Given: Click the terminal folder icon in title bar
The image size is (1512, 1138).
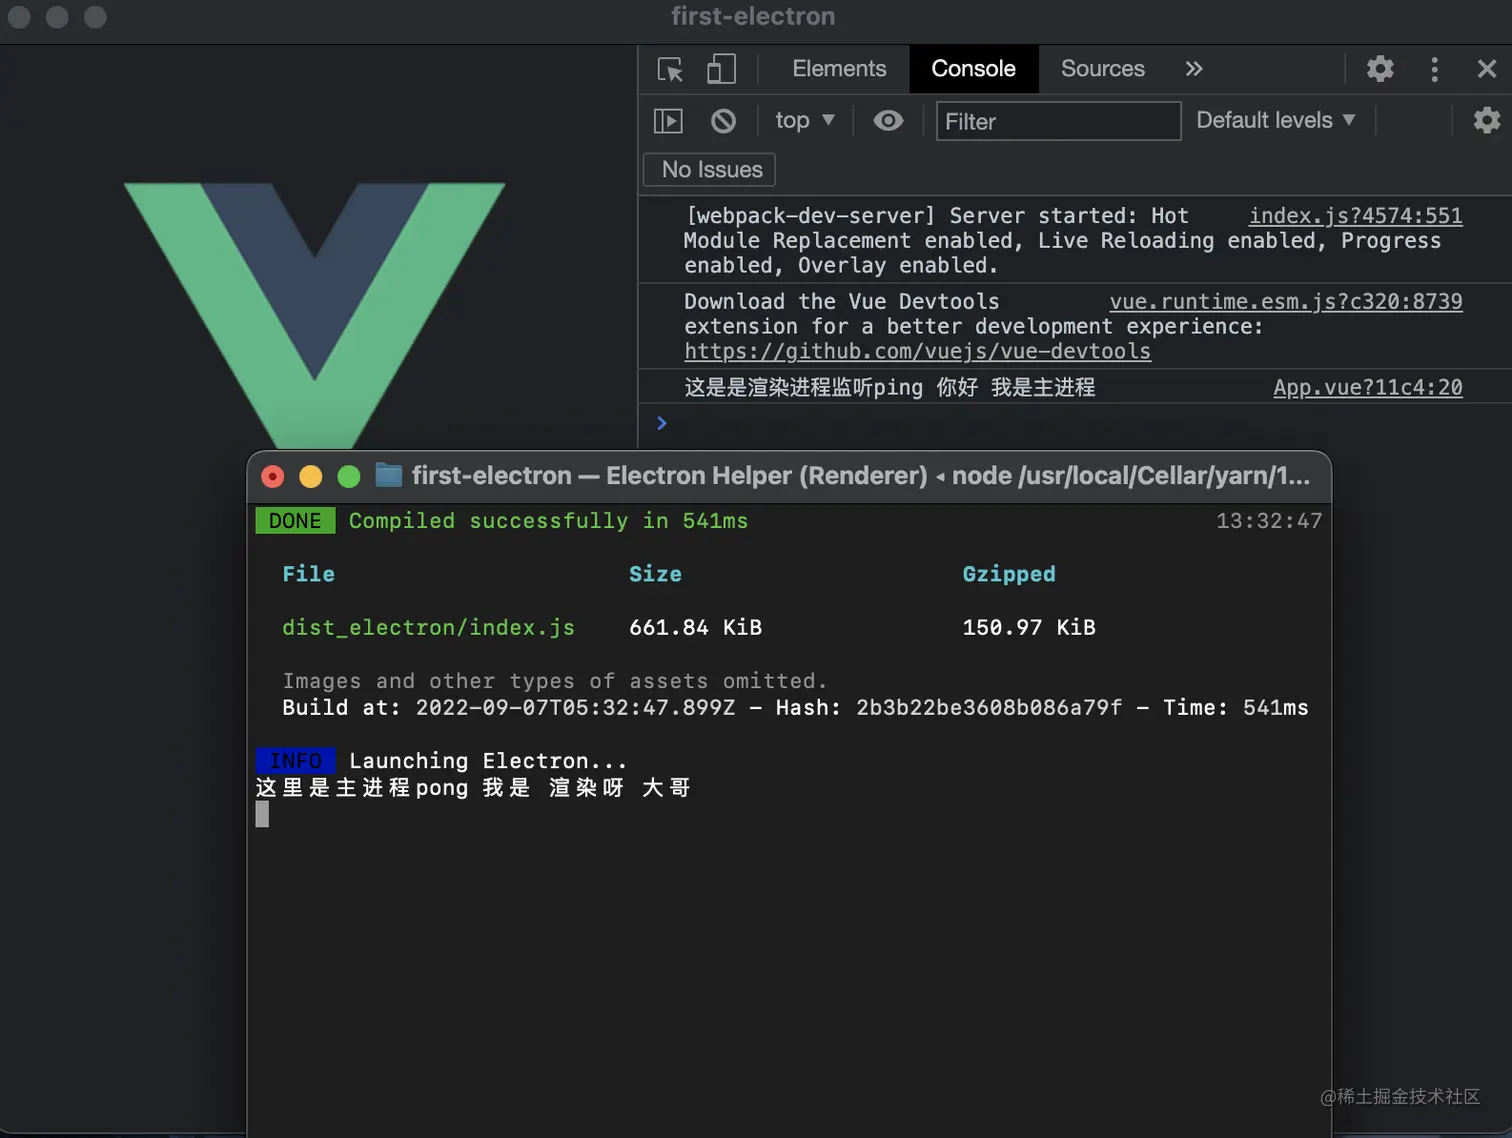Looking at the screenshot, I should click(x=388, y=476).
